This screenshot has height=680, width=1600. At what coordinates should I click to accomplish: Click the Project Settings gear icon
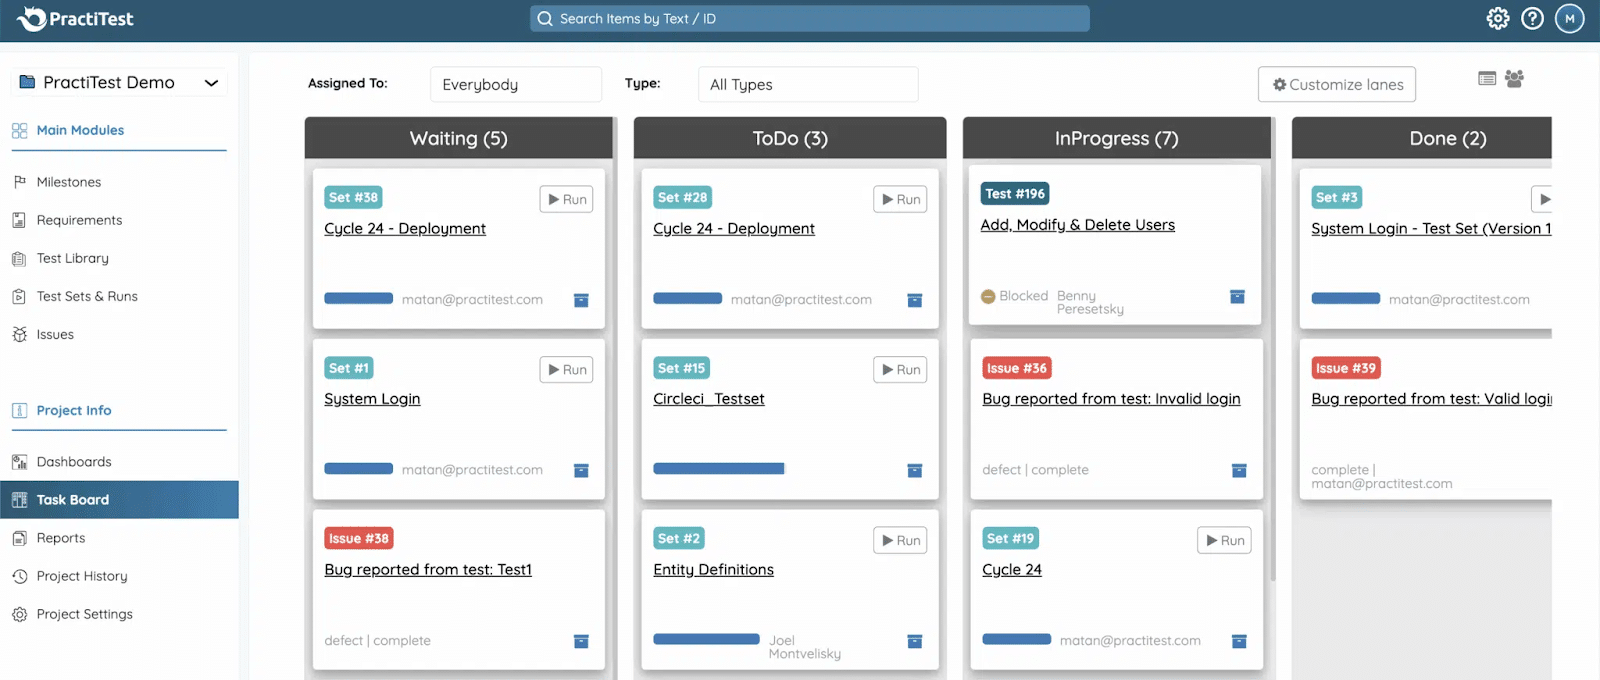(x=19, y=614)
